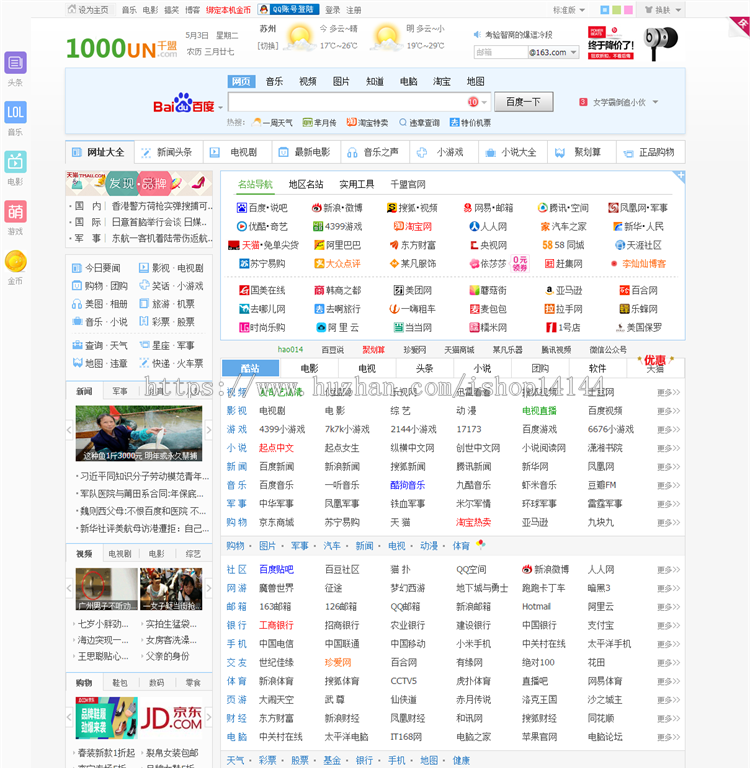Switch to the 地区名站 tab
This screenshot has height=768, width=750.
point(306,184)
